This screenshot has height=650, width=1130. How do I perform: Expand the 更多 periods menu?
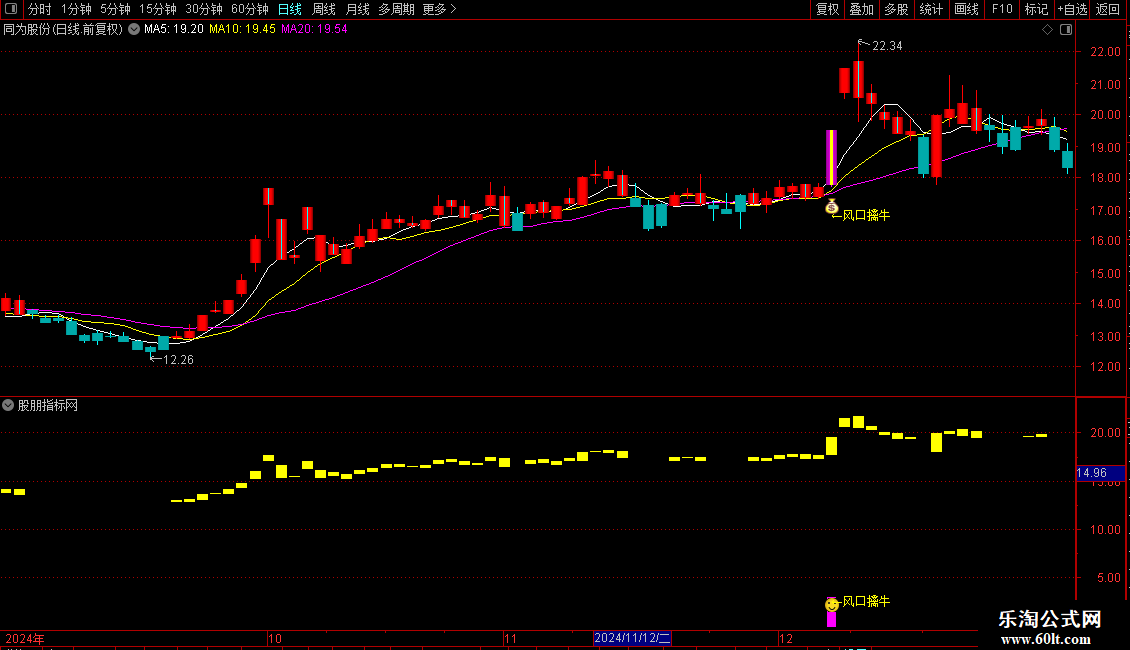point(439,9)
